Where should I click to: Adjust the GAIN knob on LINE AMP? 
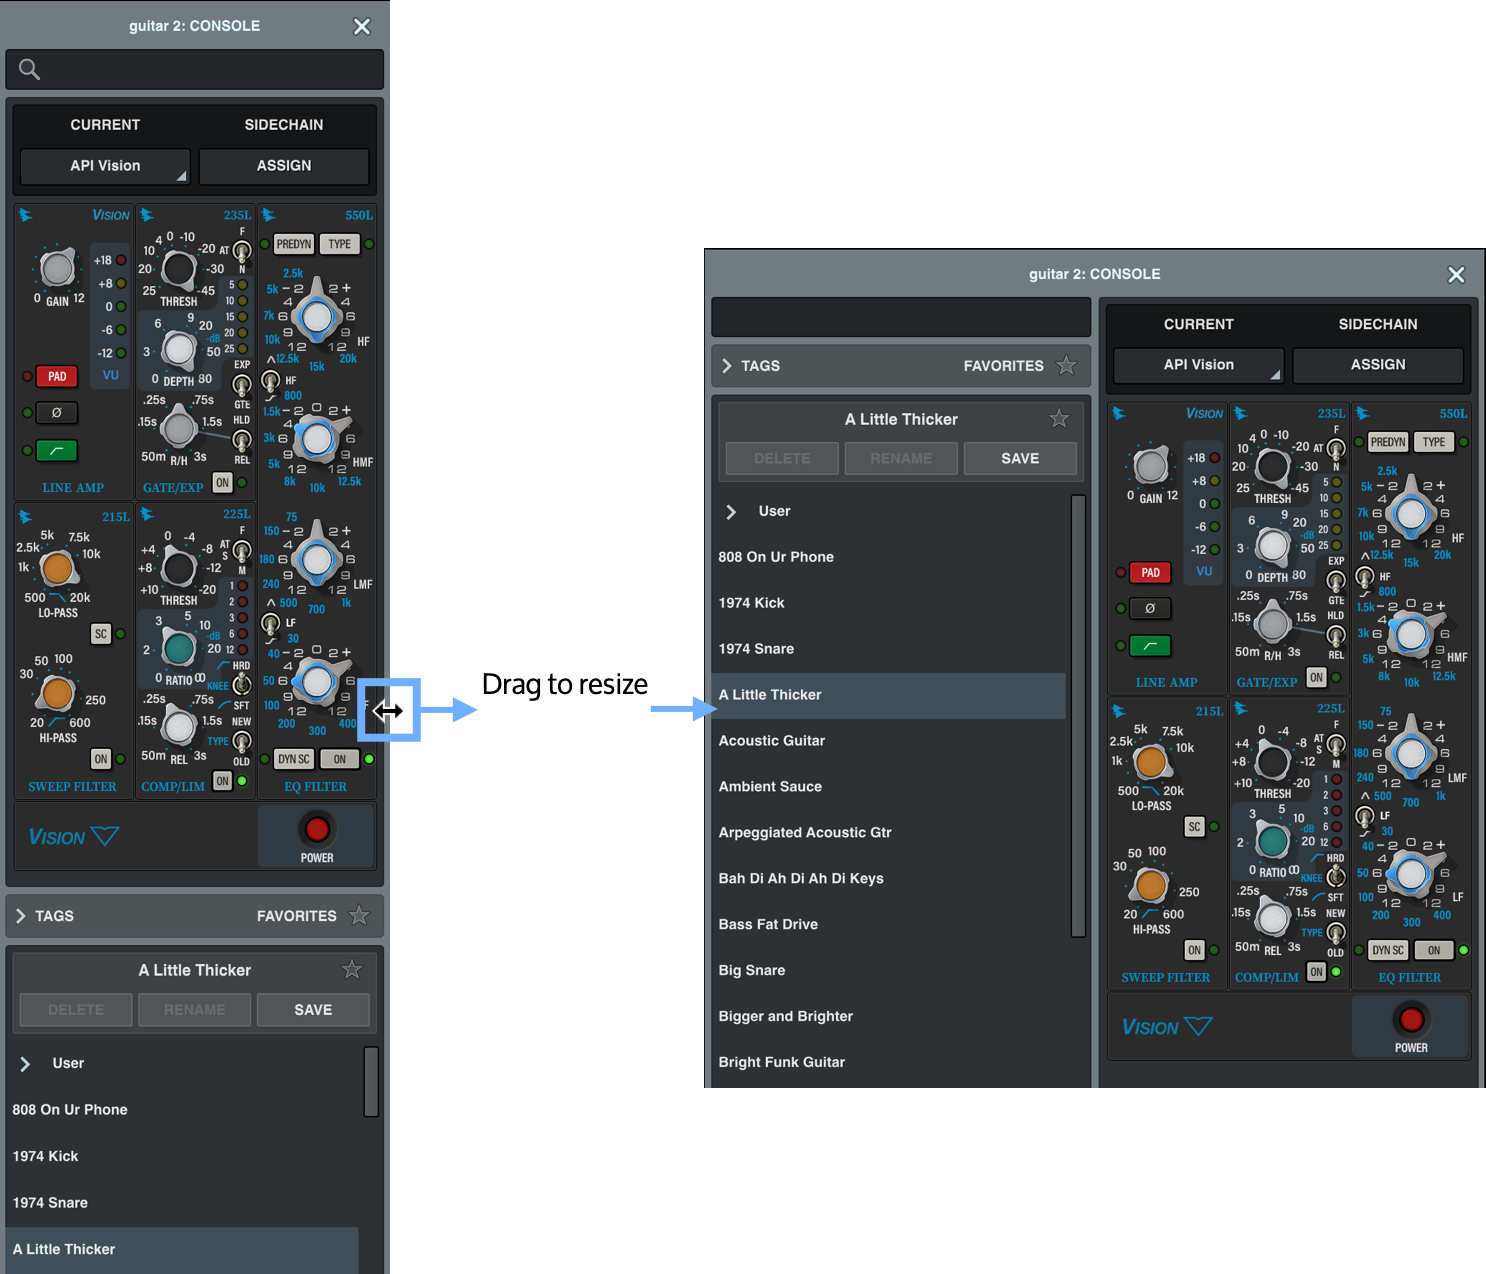click(57, 268)
